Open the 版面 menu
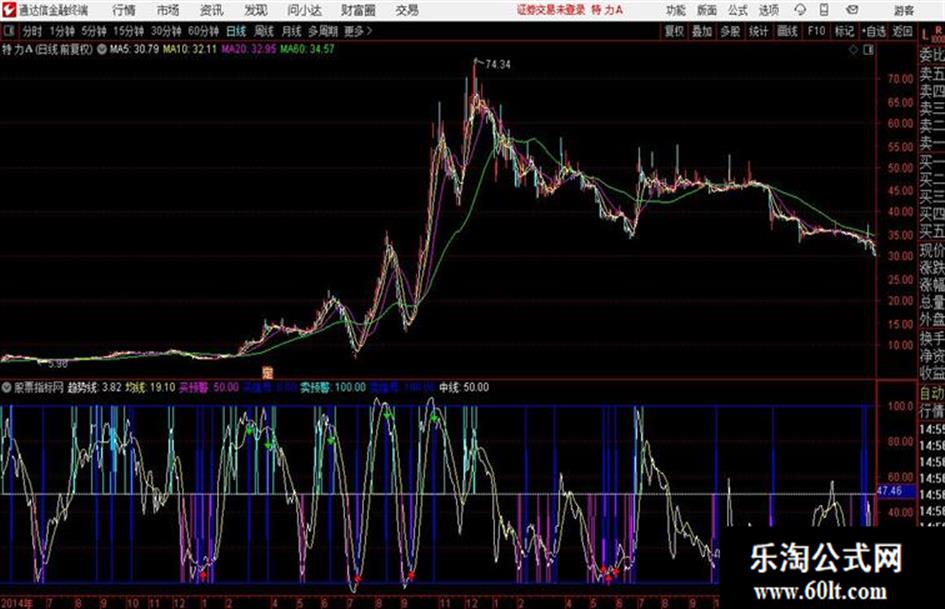Screen dimensions: 945x609 click(707, 10)
